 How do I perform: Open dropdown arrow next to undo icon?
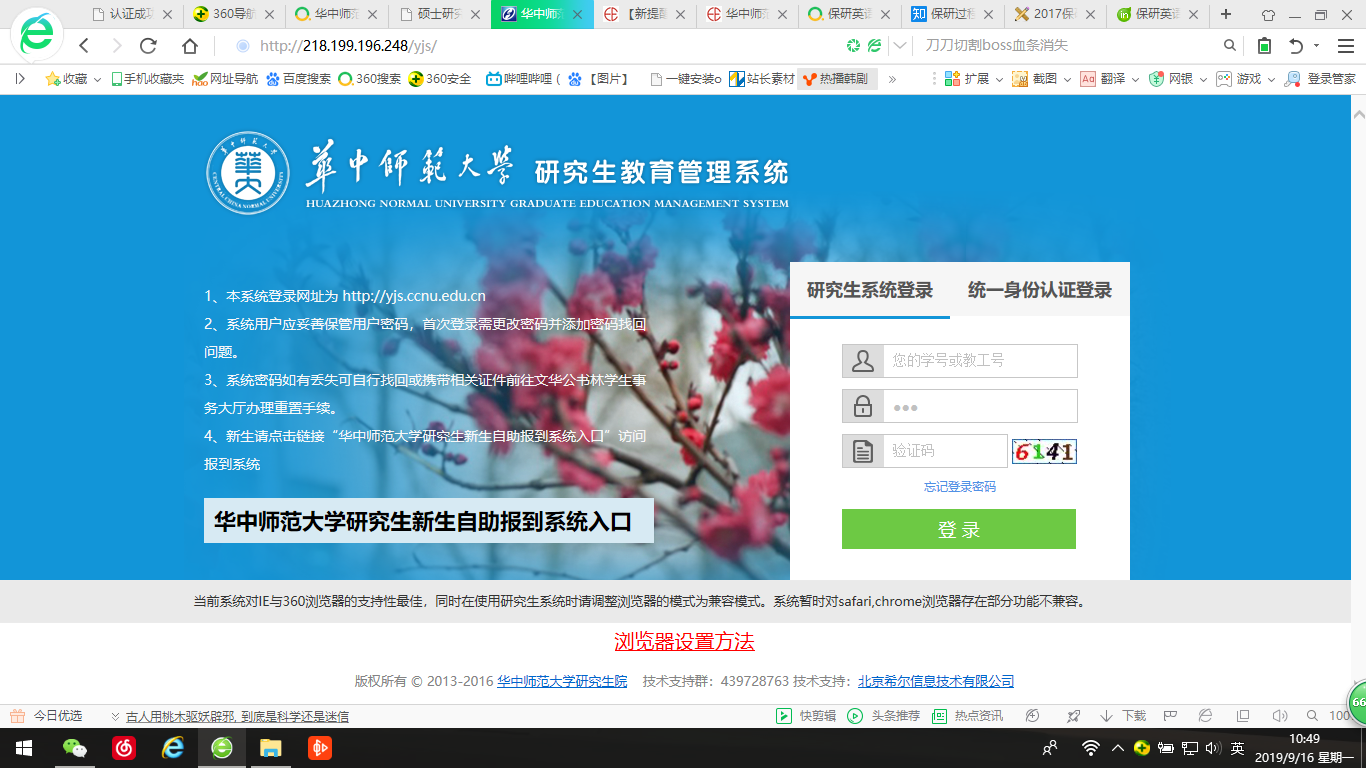[1317, 46]
